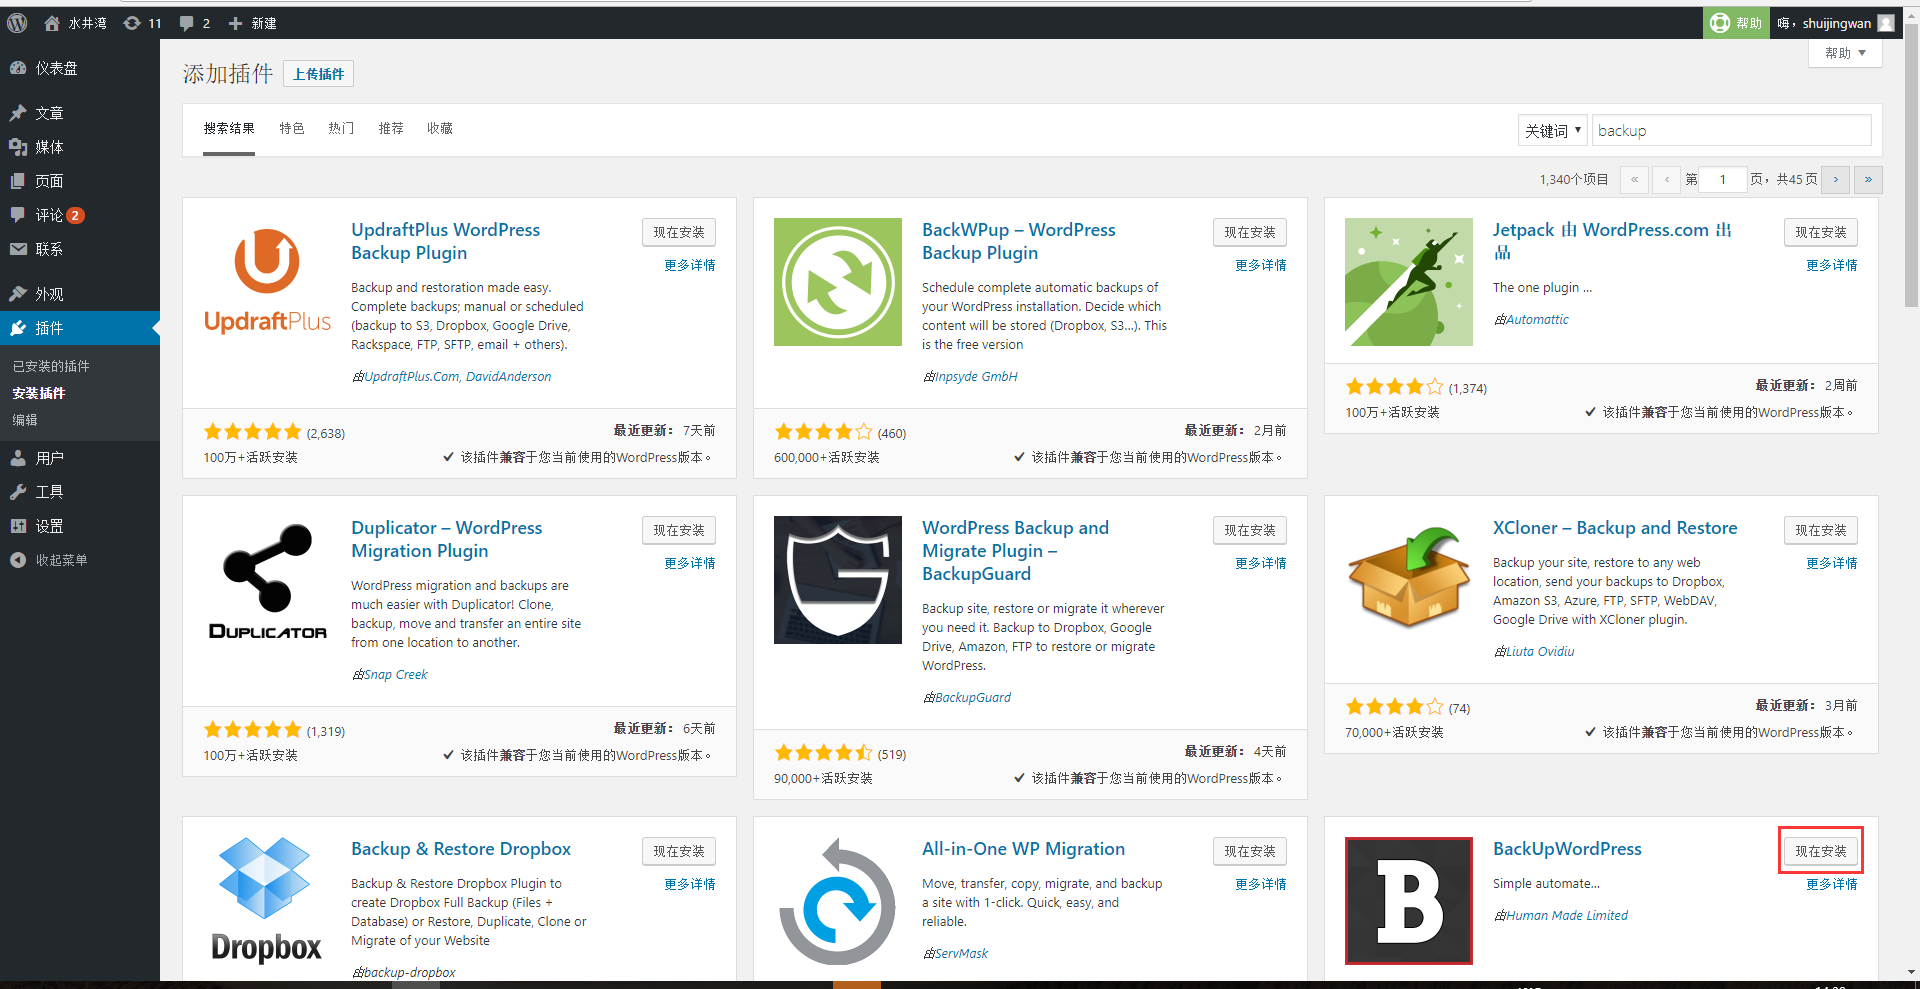Click the All-in-One WP Migration logo
The width and height of the screenshot is (1920, 989).
[838, 901]
